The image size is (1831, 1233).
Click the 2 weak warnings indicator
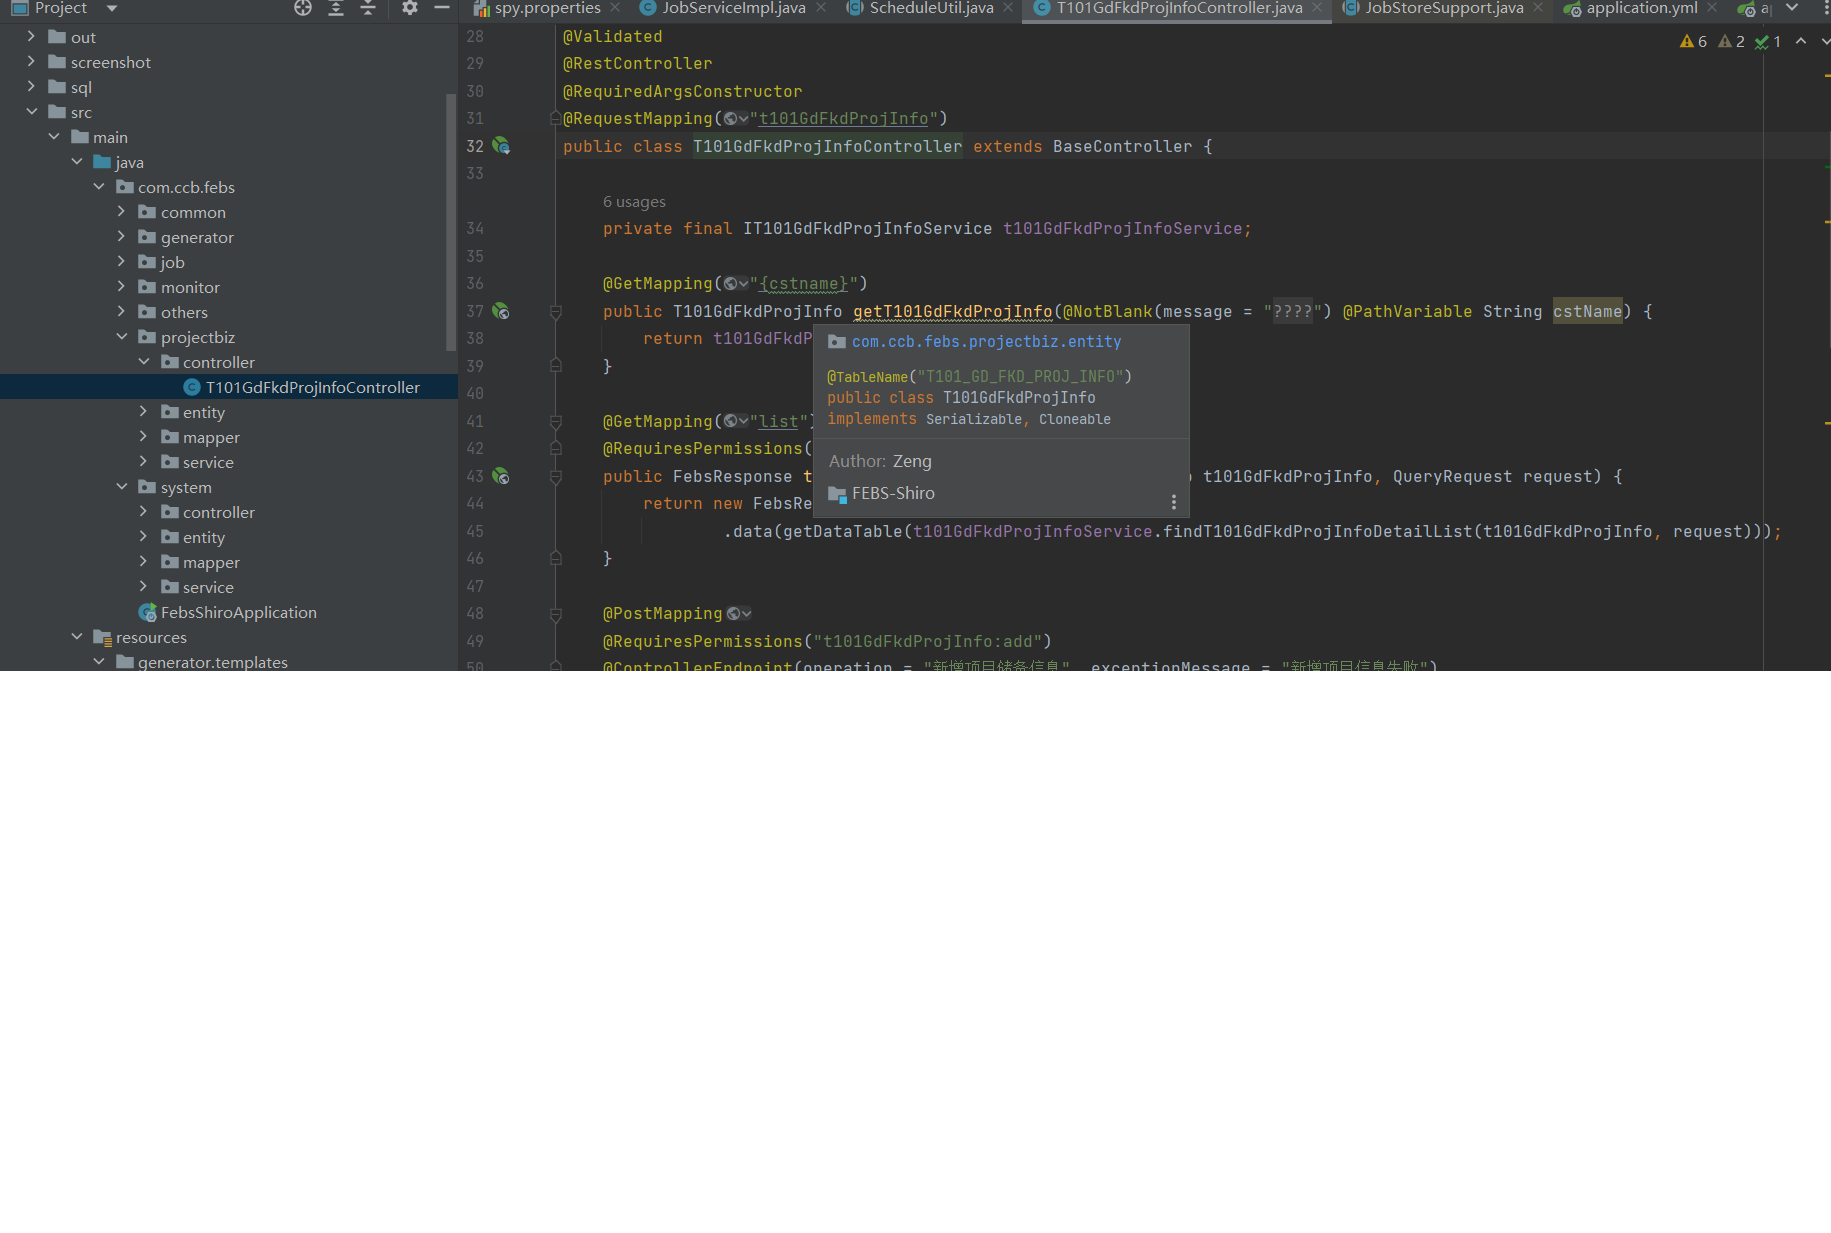click(x=1731, y=41)
